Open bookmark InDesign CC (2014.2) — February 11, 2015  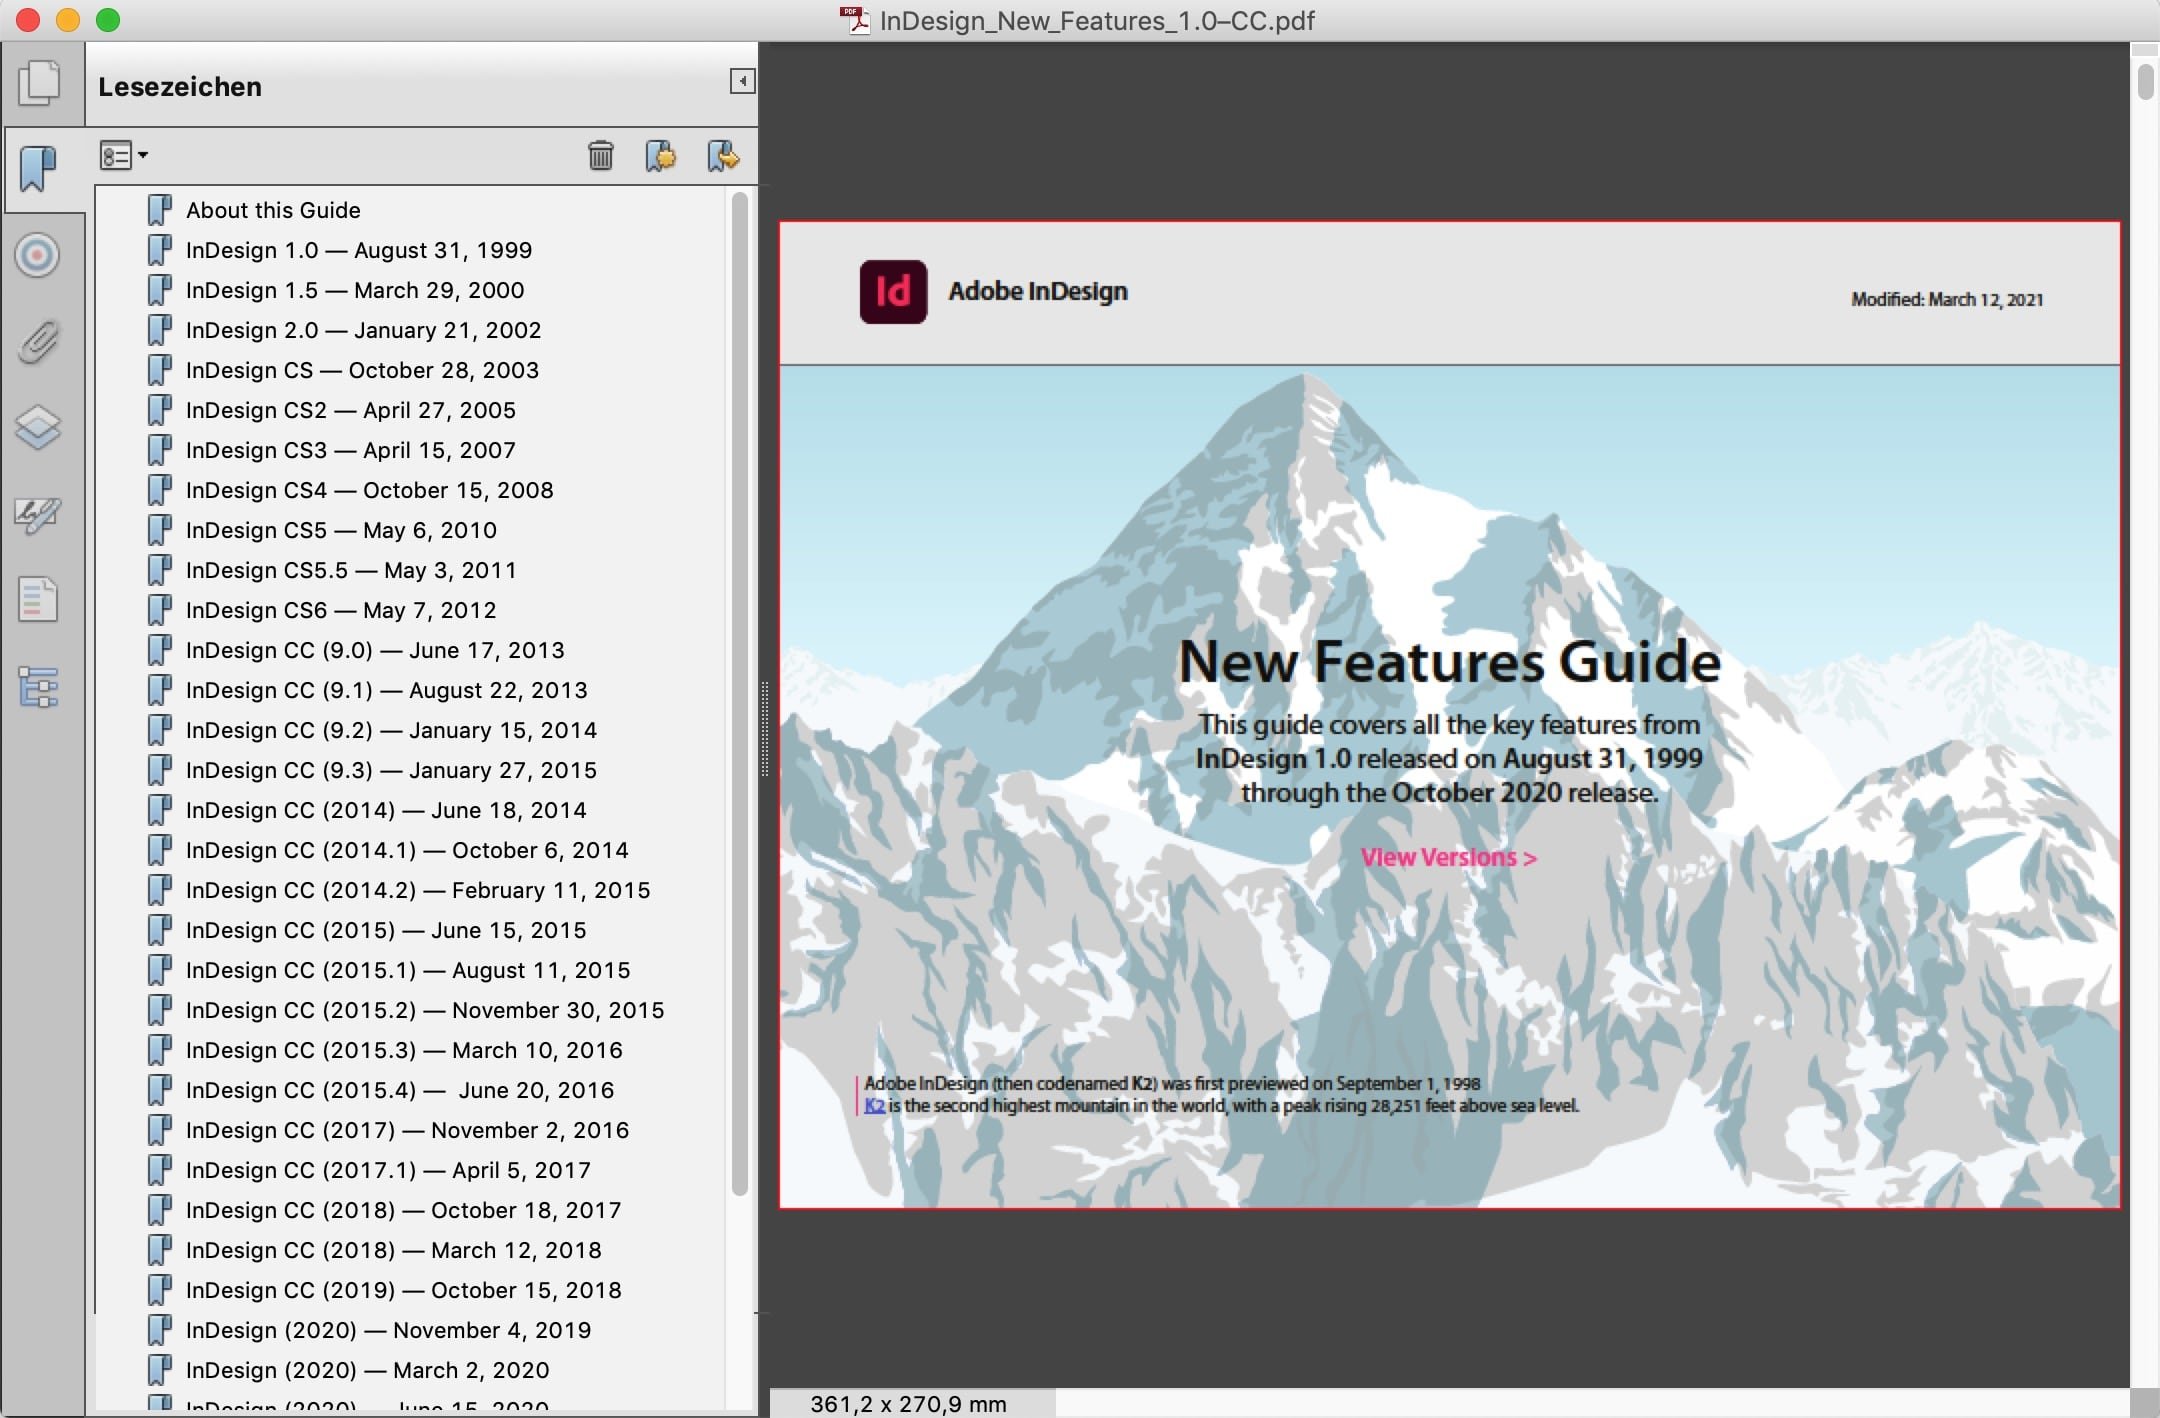[418, 890]
